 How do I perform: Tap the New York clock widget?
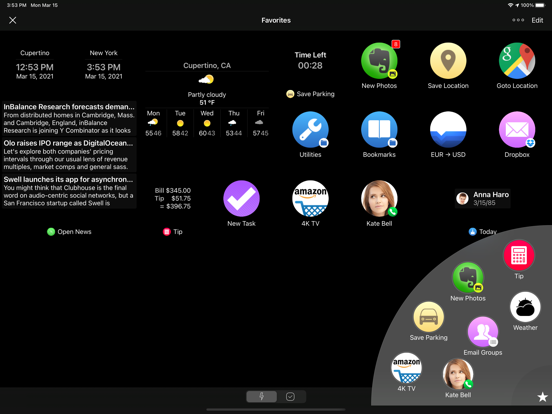(104, 64)
